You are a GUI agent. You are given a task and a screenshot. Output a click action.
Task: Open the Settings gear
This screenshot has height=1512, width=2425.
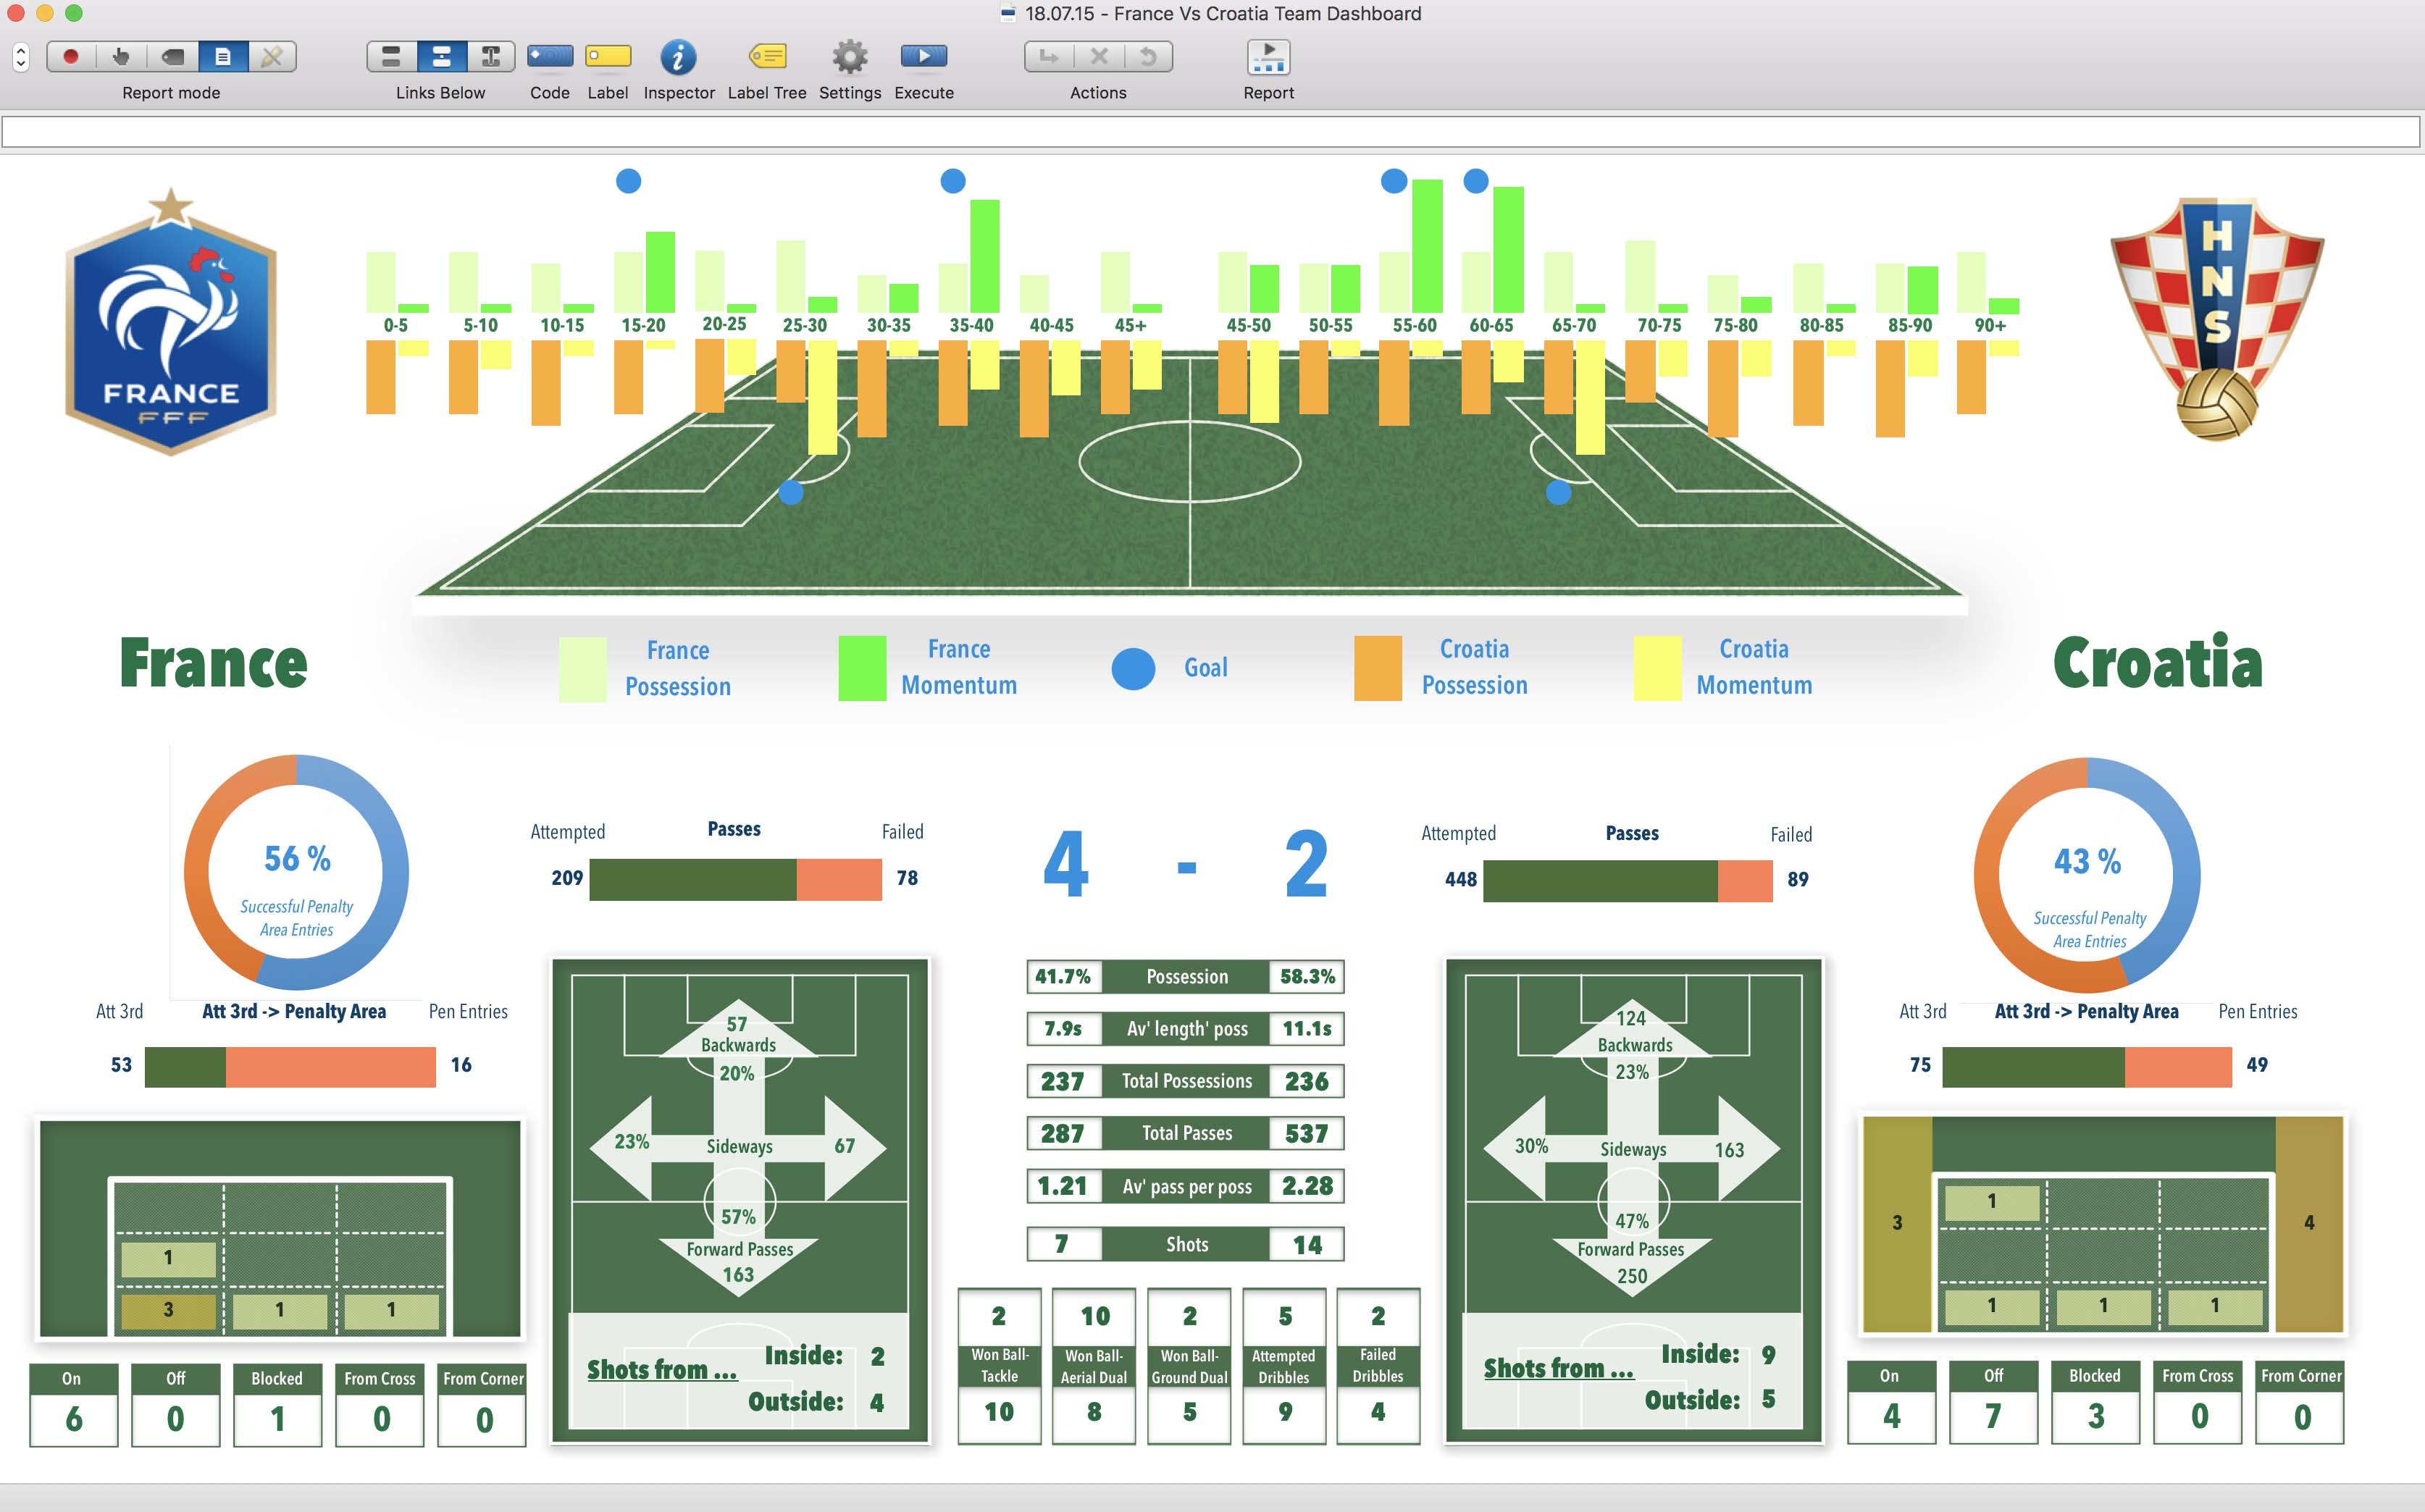click(x=849, y=57)
